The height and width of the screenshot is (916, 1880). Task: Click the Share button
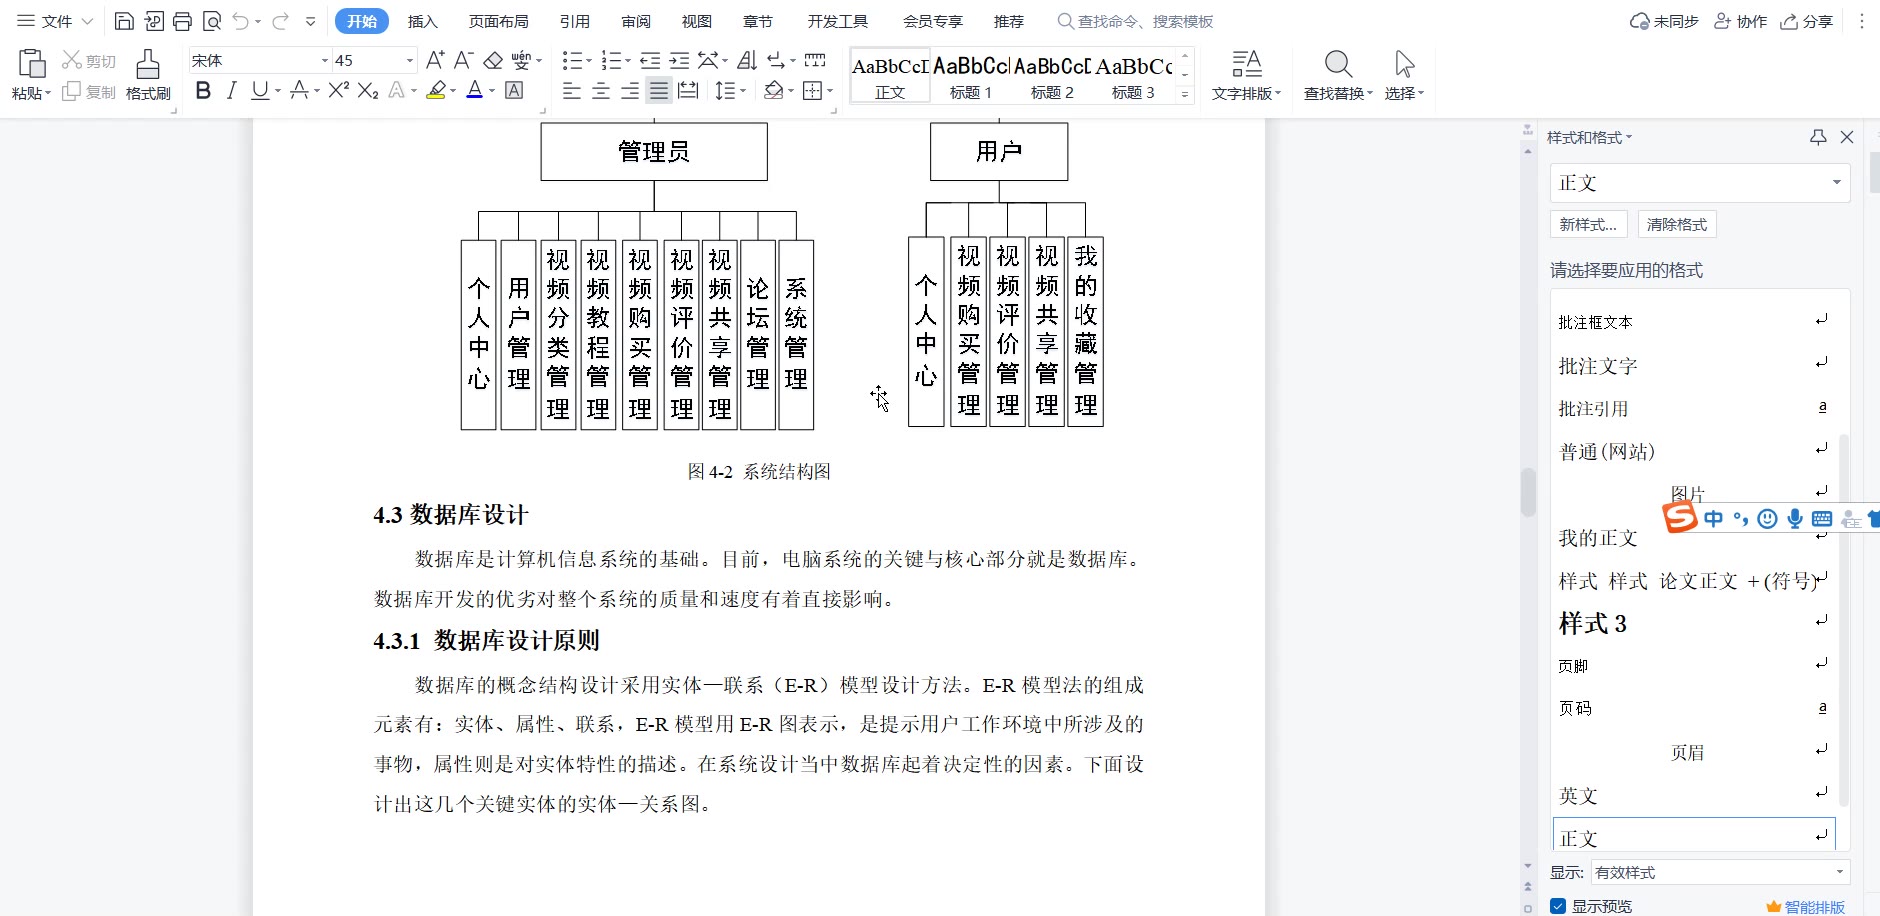point(1807,21)
